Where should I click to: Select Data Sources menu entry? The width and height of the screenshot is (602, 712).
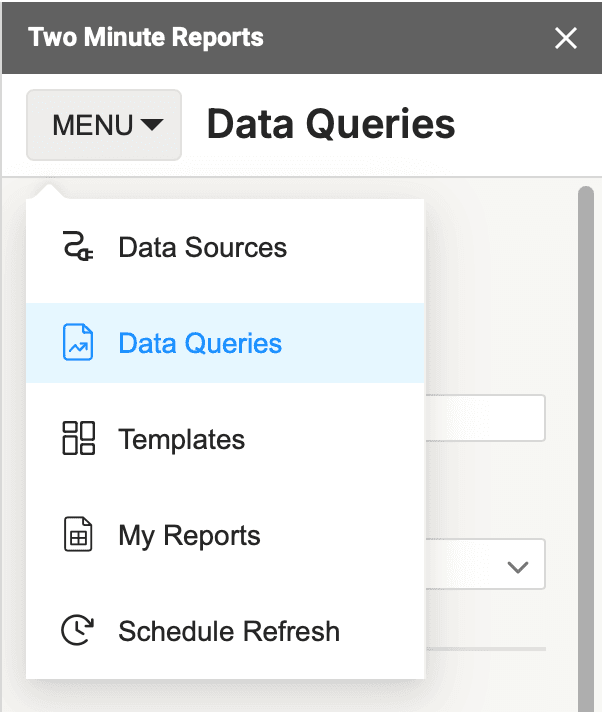225,247
